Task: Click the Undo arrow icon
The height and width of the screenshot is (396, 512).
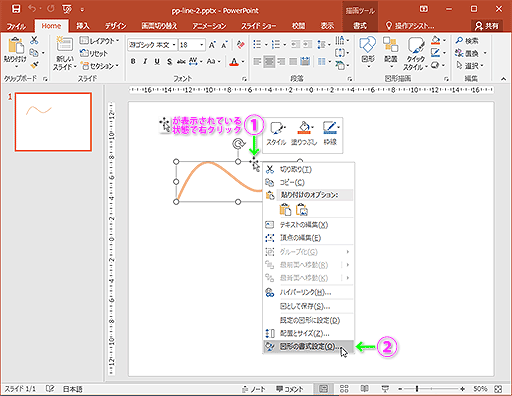Action: coord(32,9)
